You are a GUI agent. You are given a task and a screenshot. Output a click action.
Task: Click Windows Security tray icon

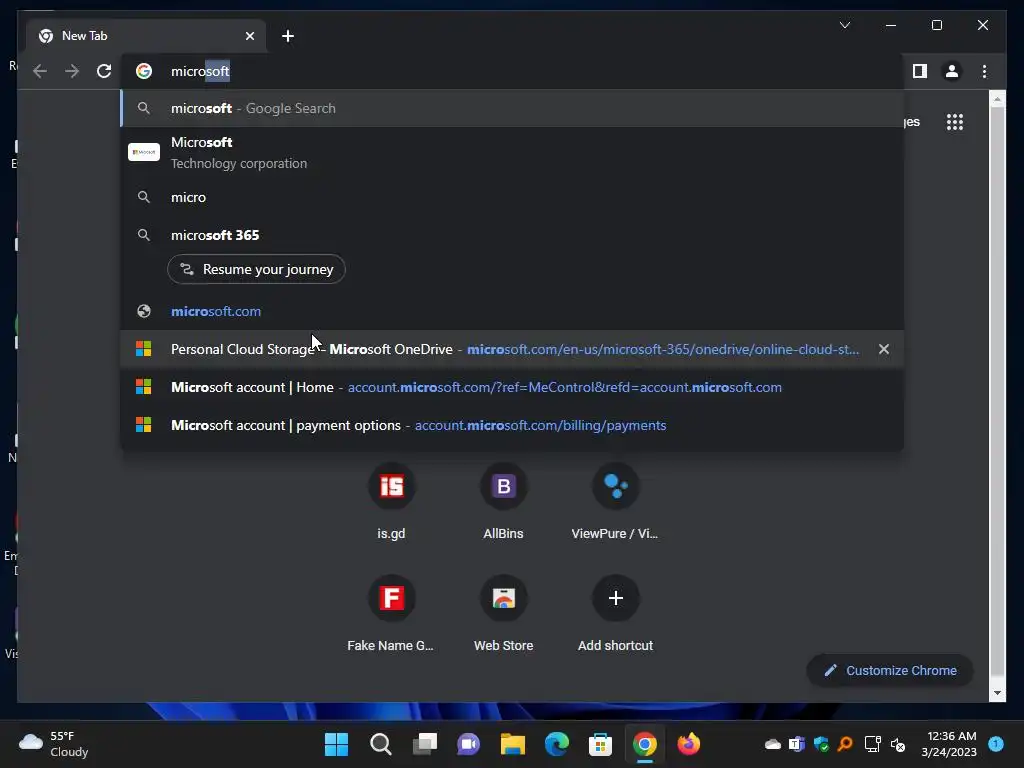tap(821, 744)
